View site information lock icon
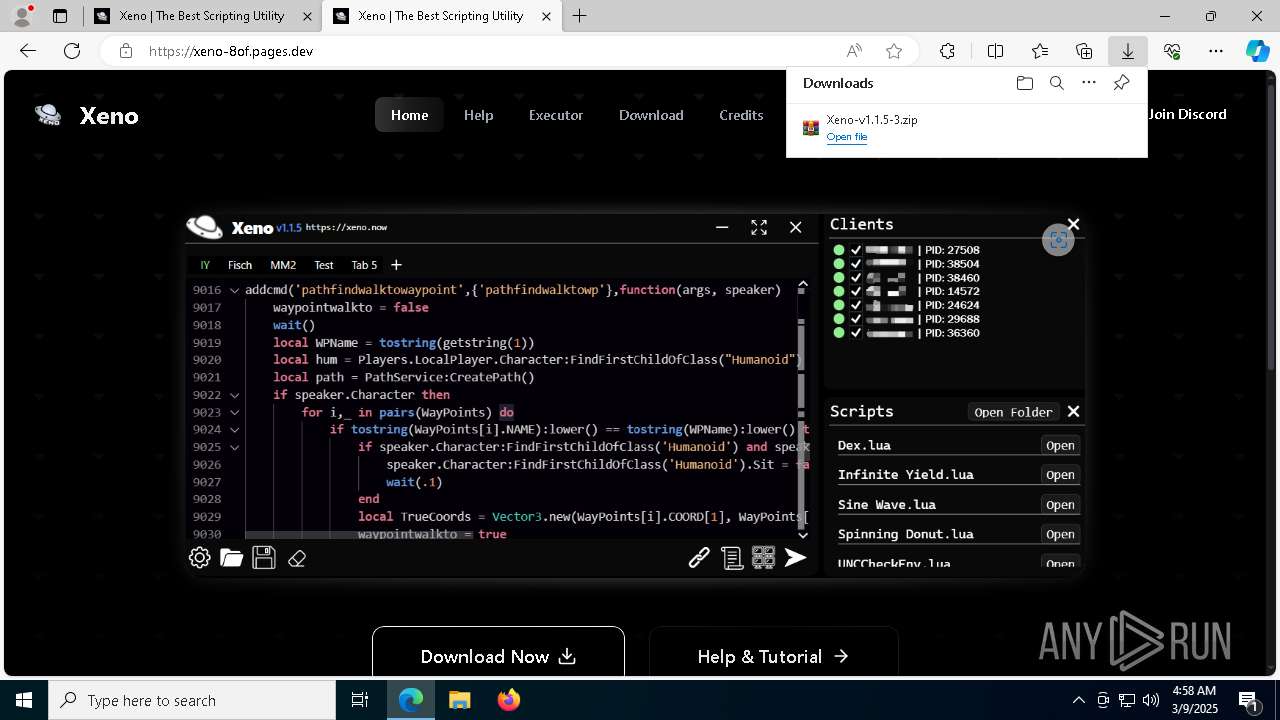The width and height of the screenshot is (1280, 720). point(125,51)
